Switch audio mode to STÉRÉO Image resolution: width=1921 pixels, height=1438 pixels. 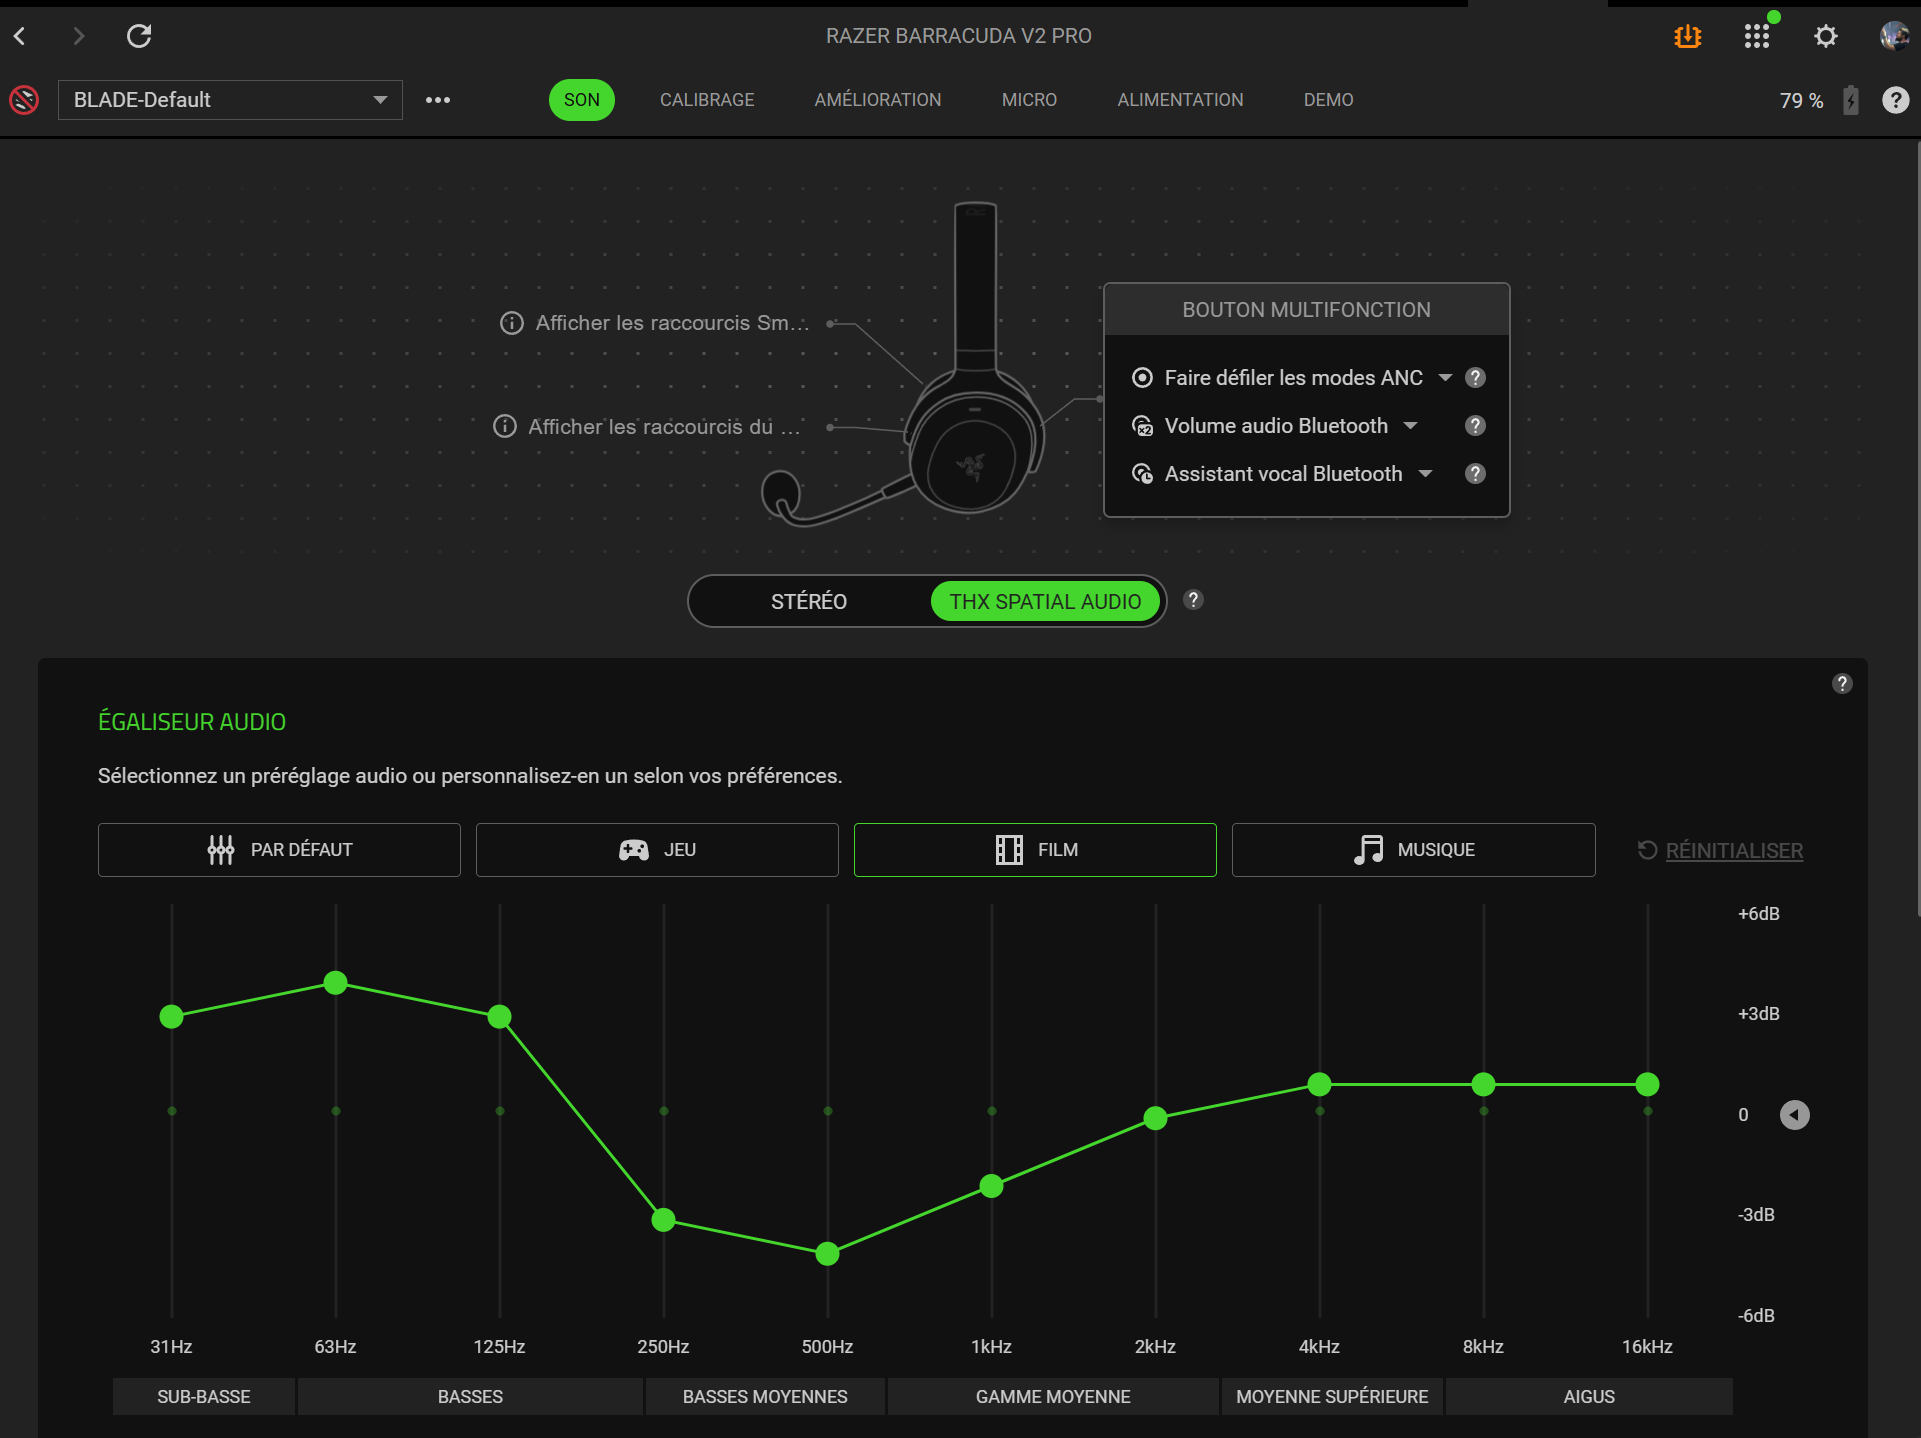(x=809, y=601)
